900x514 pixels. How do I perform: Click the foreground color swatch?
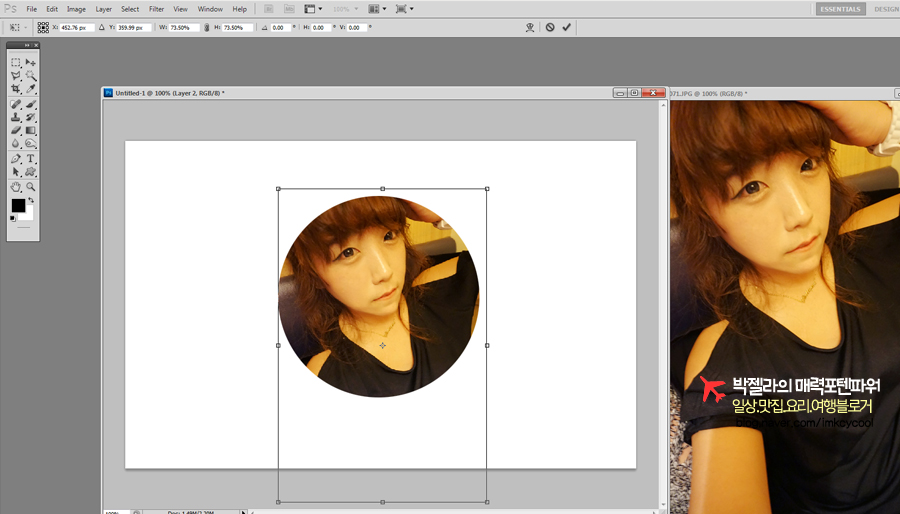18,205
